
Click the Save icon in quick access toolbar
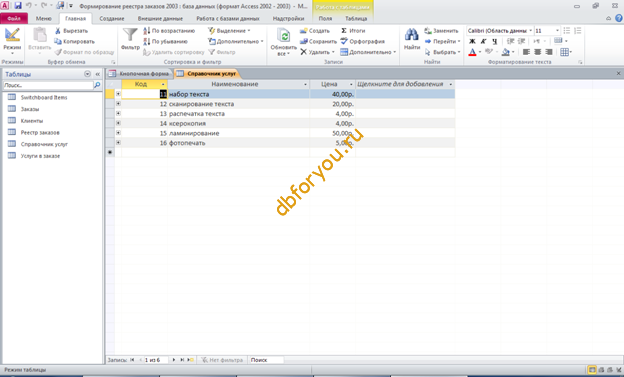pyautogui.click(x=18, y=6)
